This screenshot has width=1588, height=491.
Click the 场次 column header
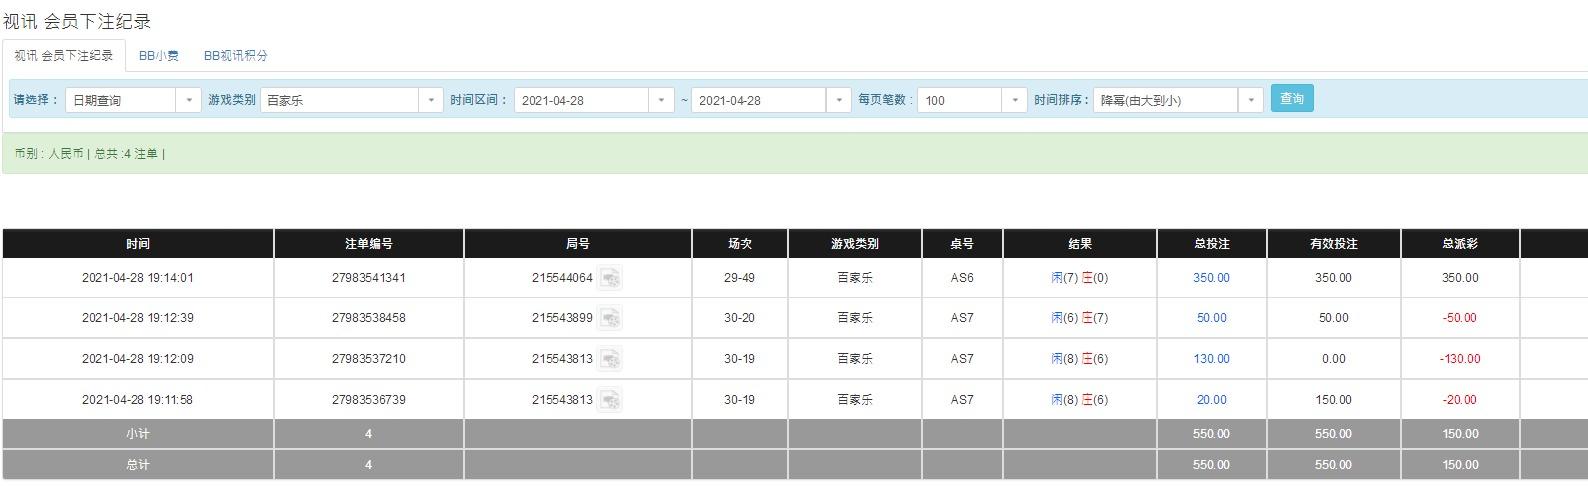click(x=740, y=244)
